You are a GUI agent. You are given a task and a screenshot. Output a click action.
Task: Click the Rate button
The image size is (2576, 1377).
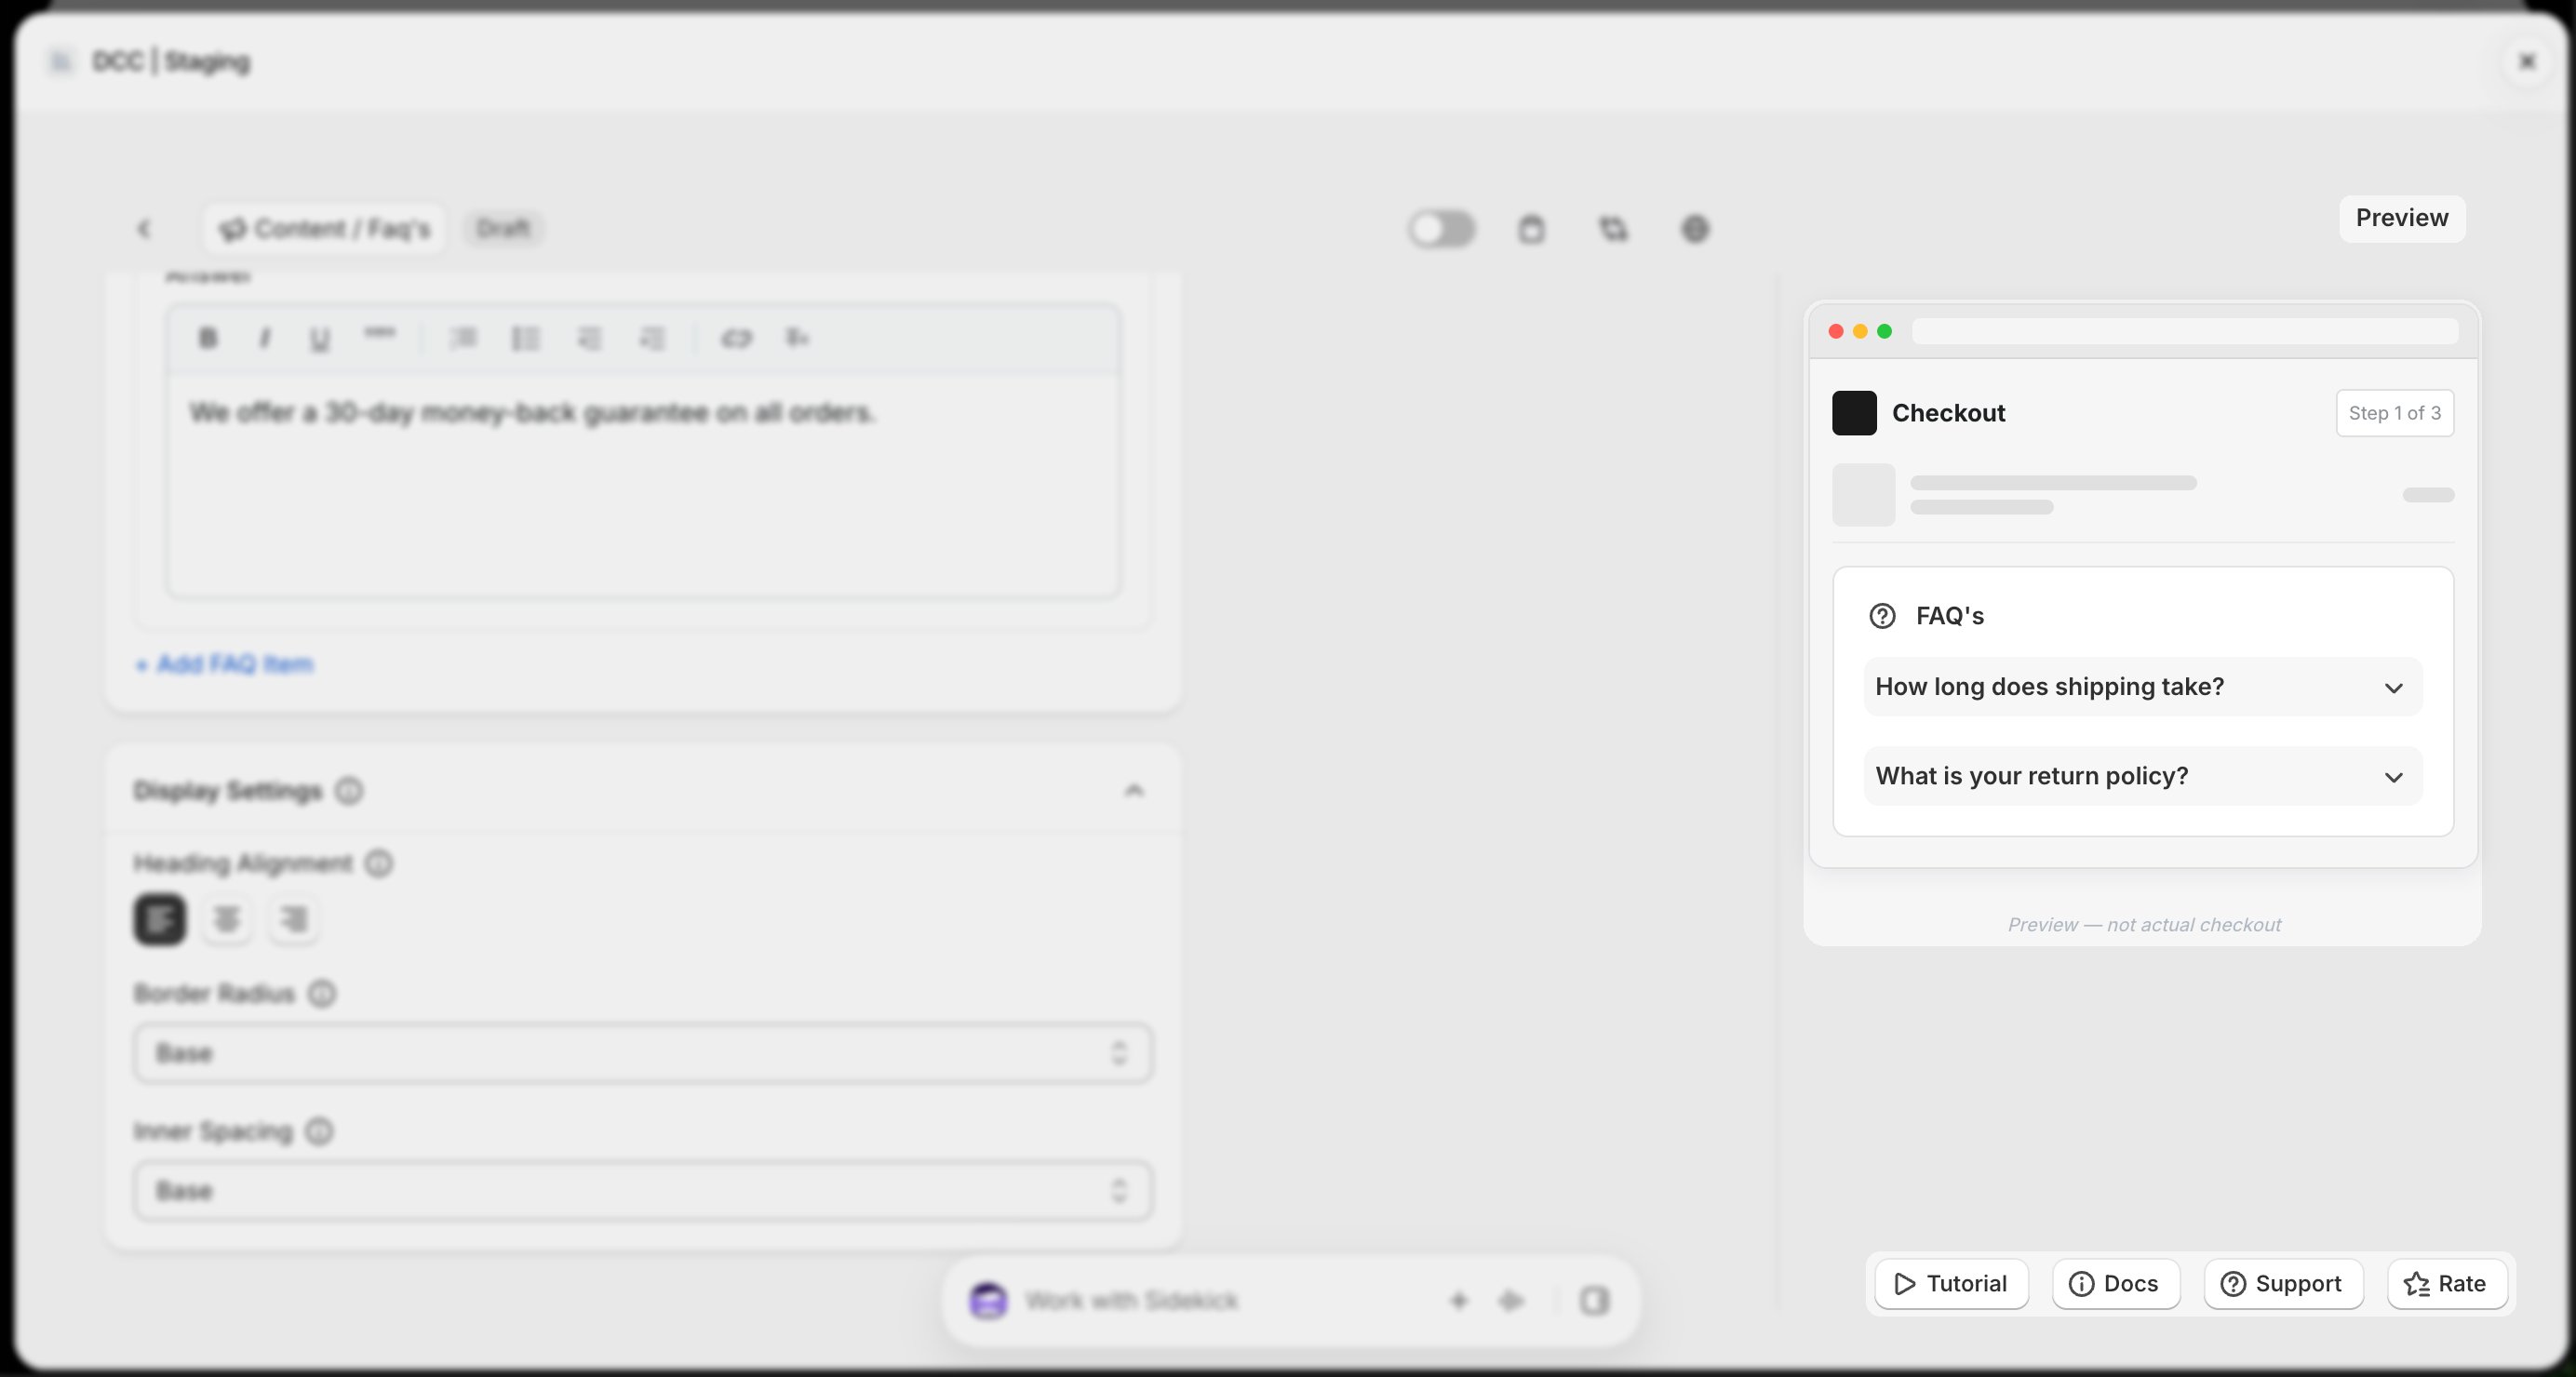pyautogui.click(x=2447, y=1284)
